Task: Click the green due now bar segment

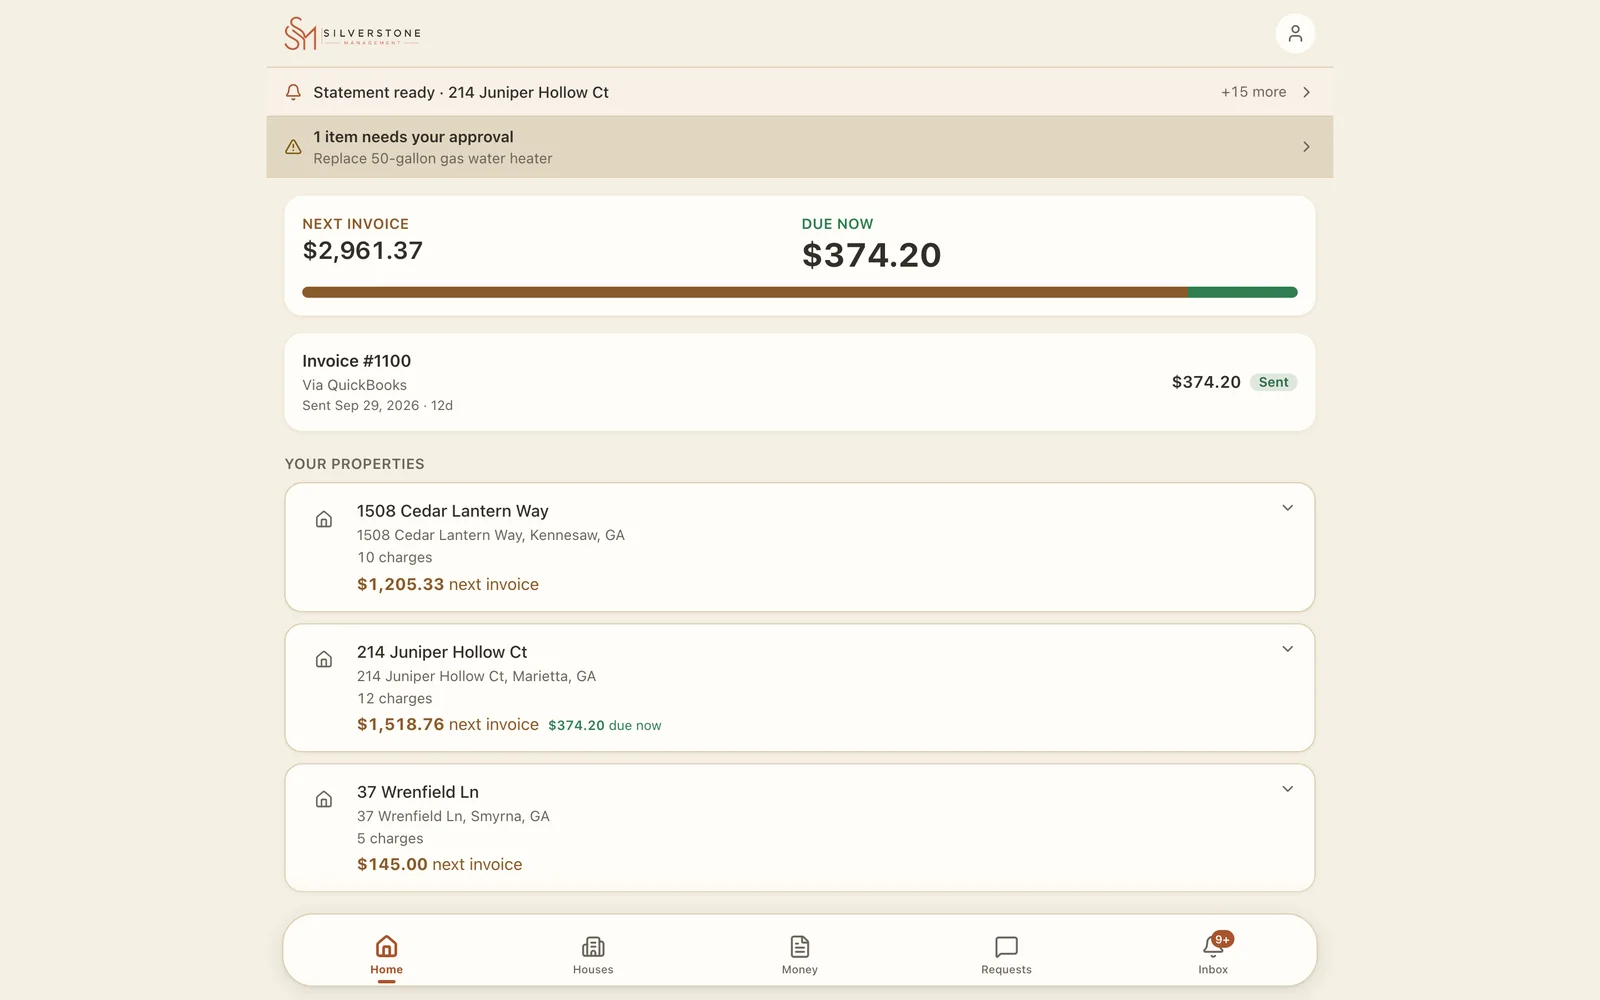Action: click(x=1243, y=292)
